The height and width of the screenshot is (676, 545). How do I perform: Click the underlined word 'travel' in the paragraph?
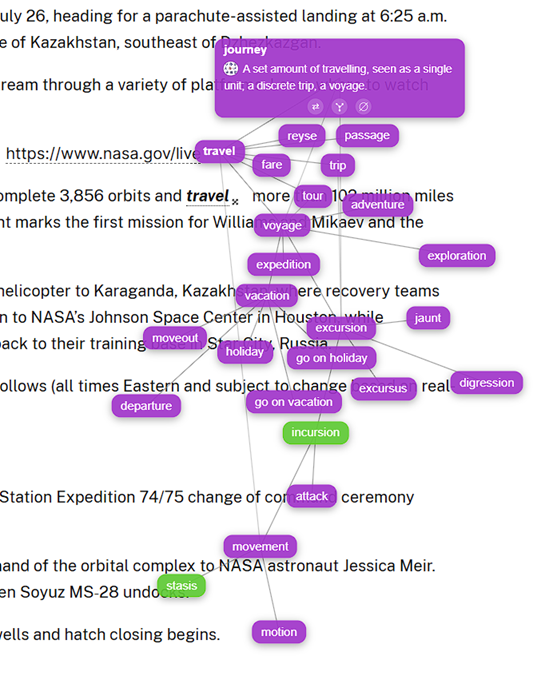click(207, 196)
